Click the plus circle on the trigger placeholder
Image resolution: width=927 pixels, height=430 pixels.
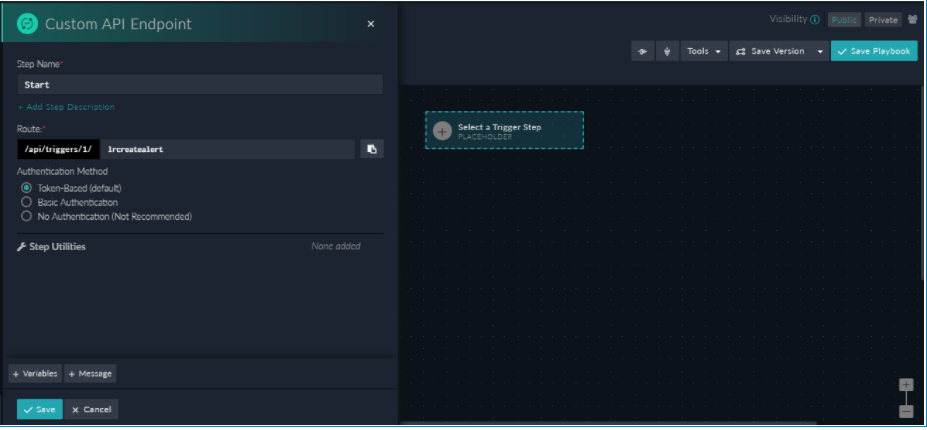pos(442,131)
